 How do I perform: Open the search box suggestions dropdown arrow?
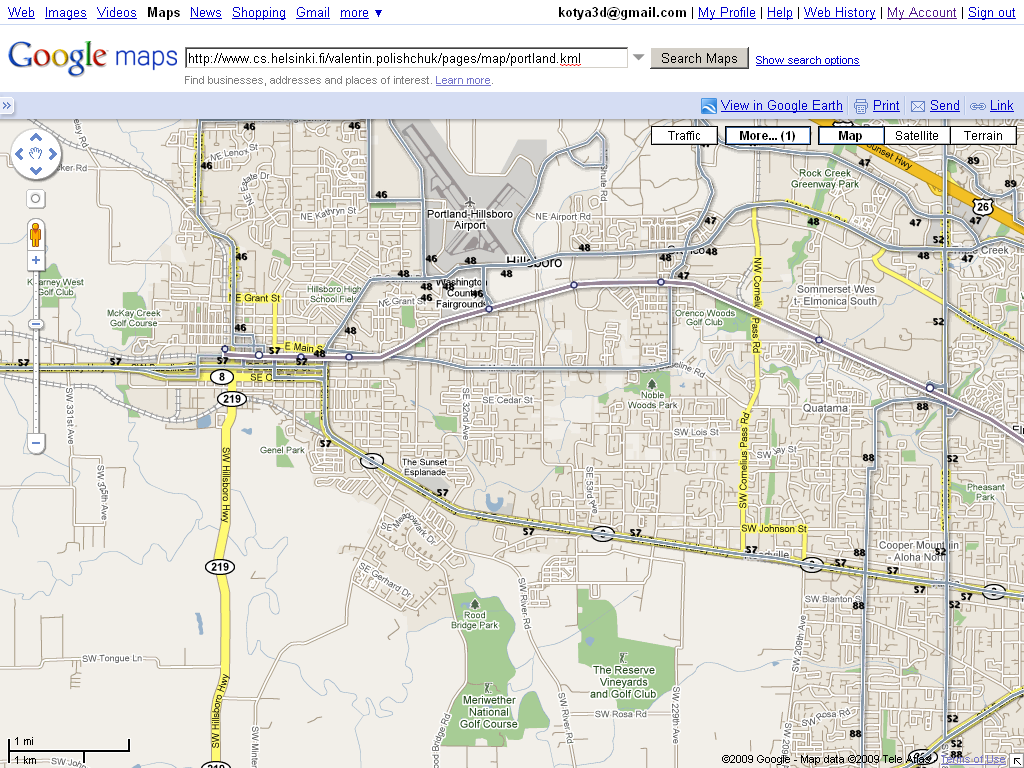coord(639,58)
